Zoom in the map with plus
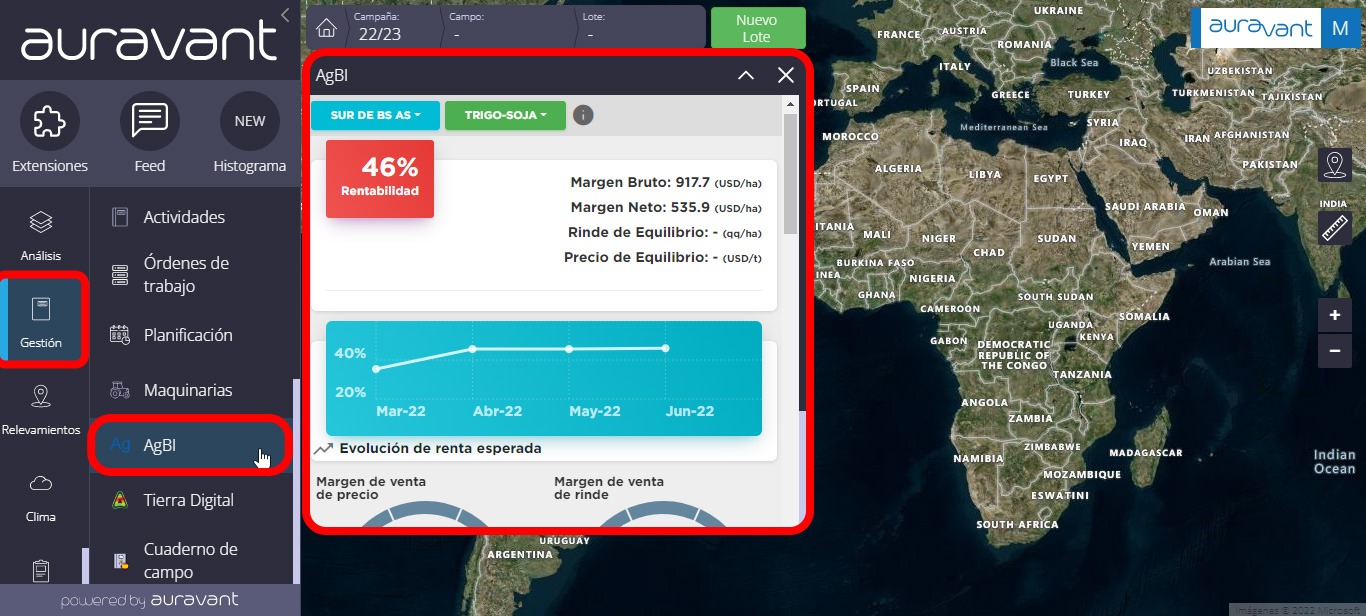Viewport: 1366px width, 616px height. click(1335, 316)
